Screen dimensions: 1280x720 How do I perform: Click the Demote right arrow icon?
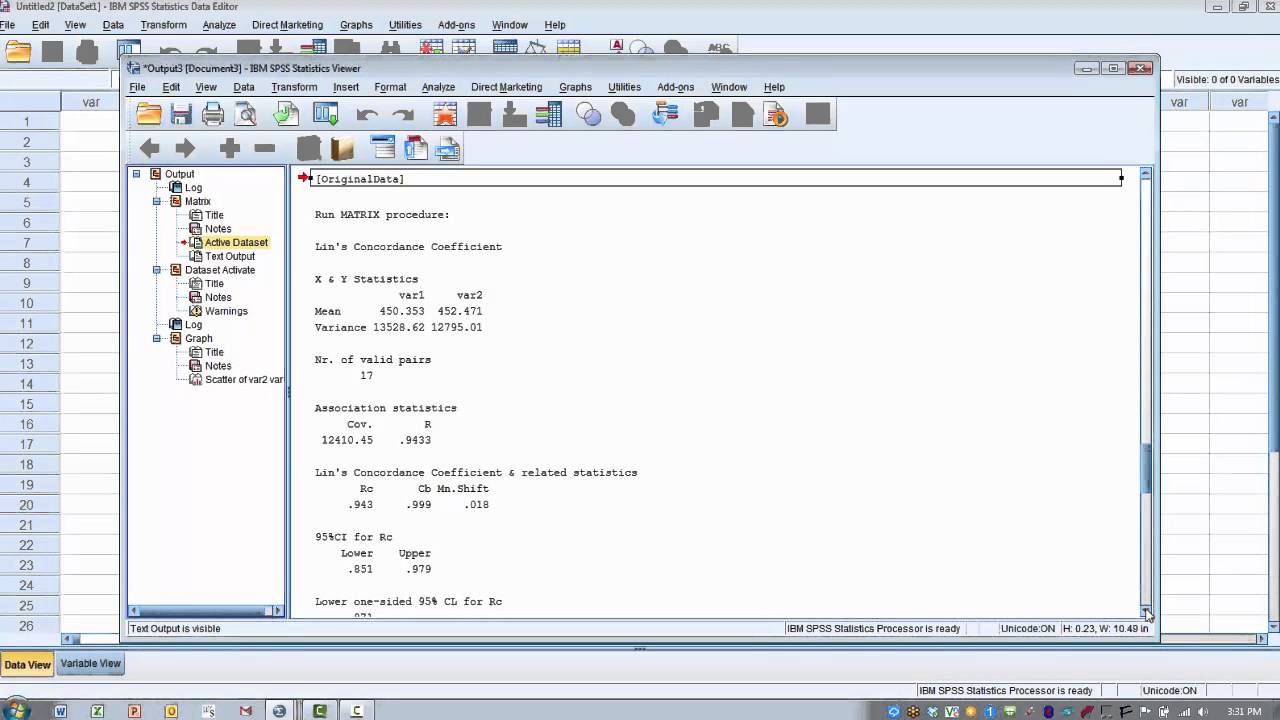click(x=186, y=149)
